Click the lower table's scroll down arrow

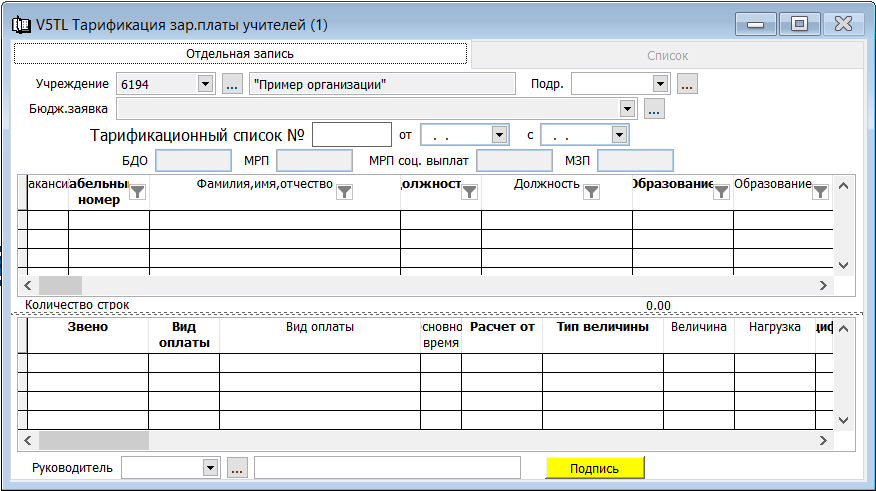coord(842,420)
